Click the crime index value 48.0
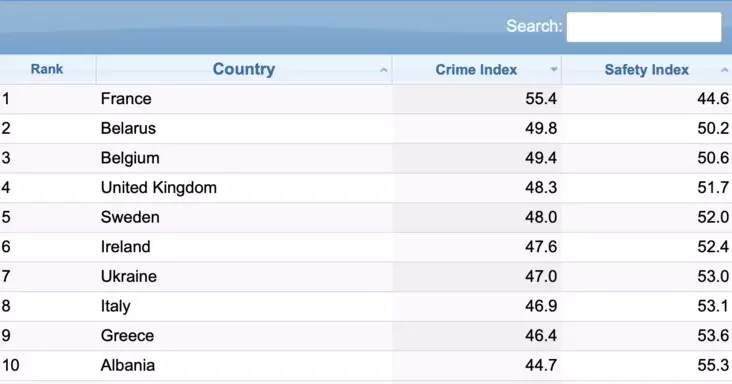The height and width of the screenshot is (384, 732). click(541, 217)
